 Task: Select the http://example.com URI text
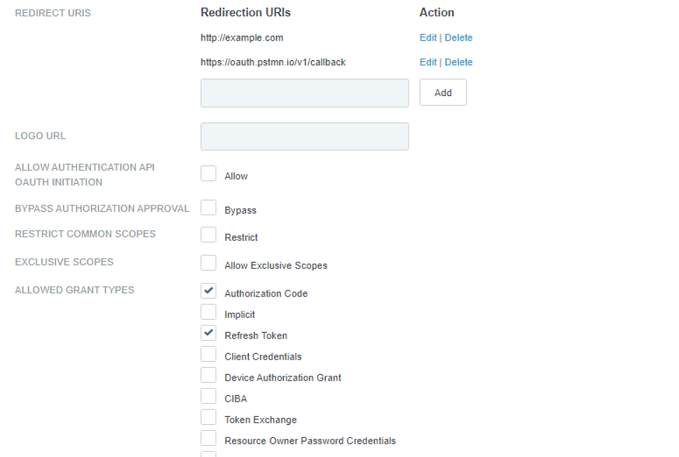point(242,38)
